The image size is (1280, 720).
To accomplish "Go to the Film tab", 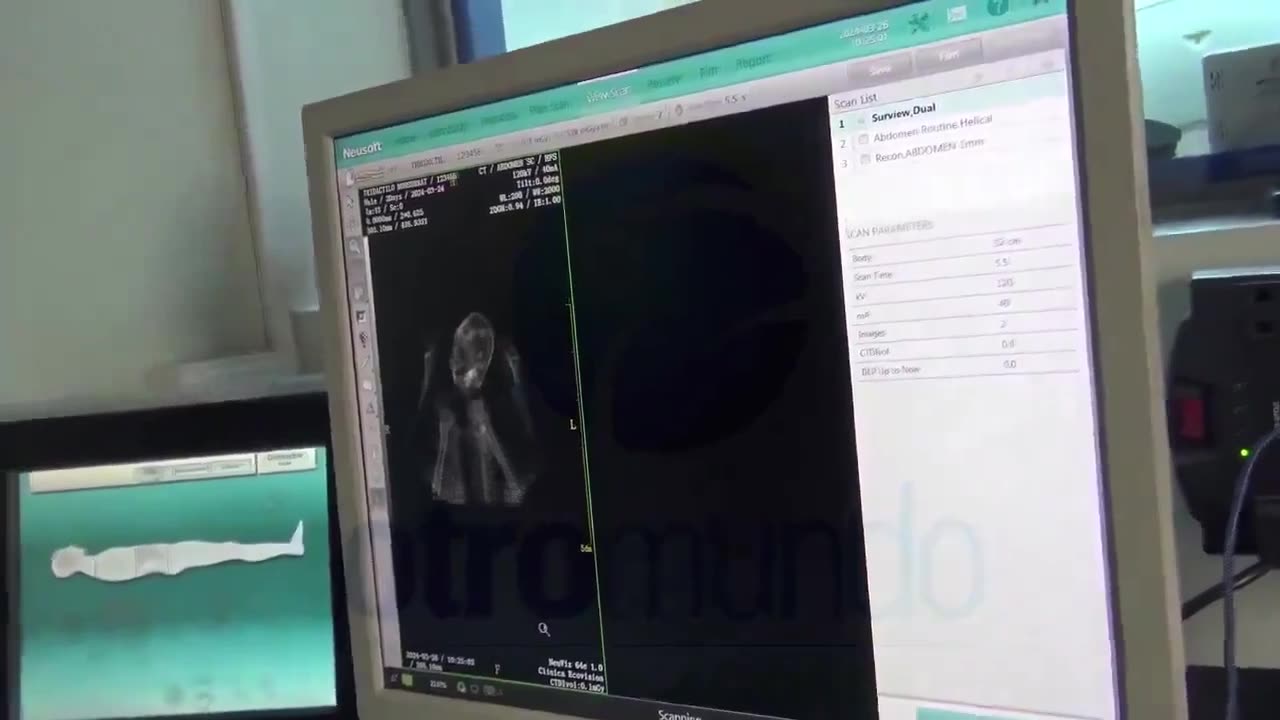I will coord(709,73).
